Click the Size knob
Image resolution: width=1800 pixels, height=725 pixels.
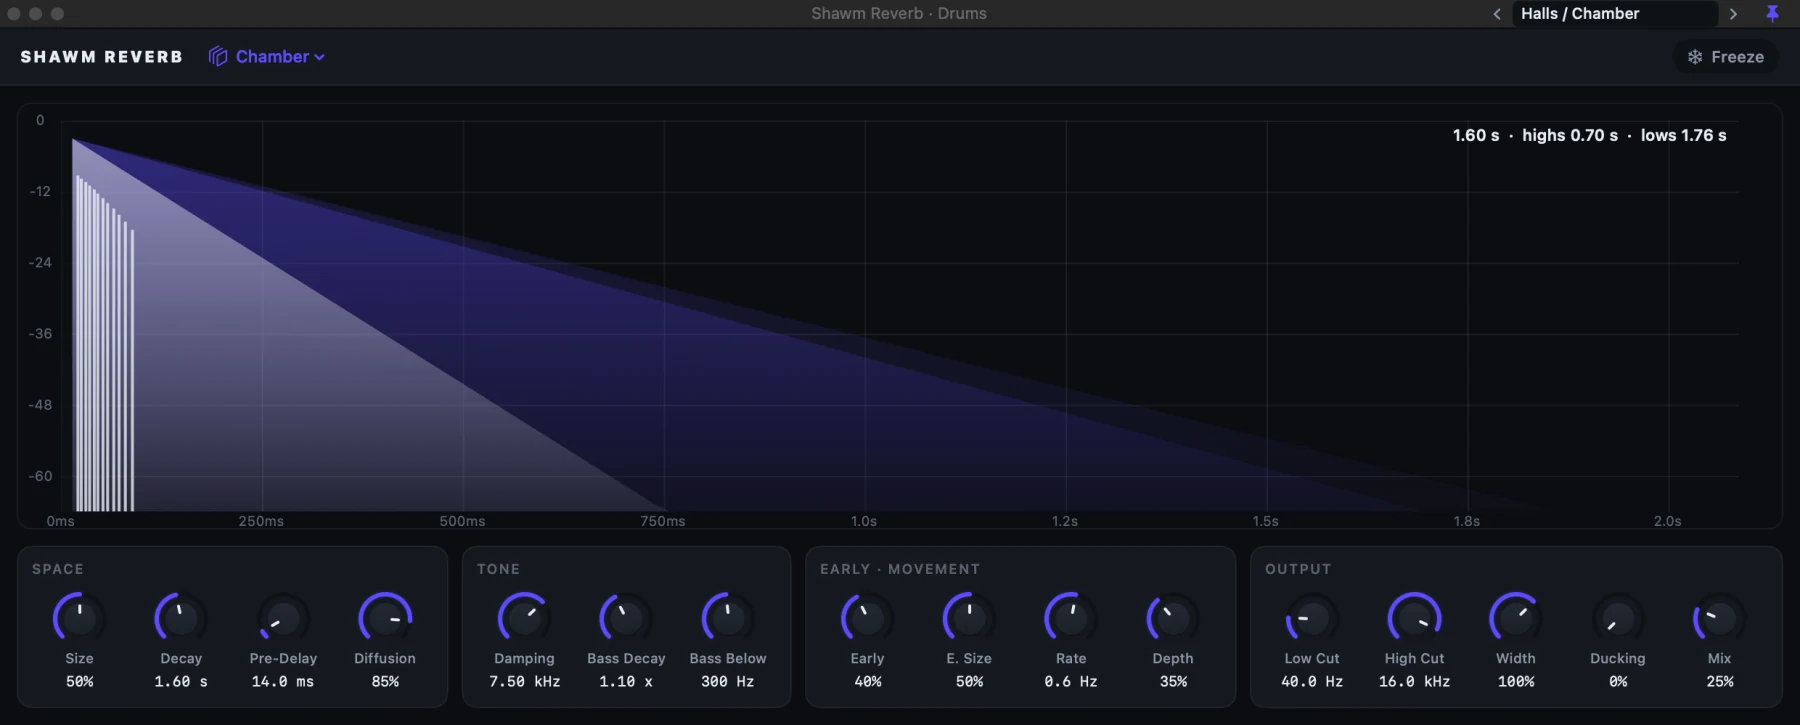tap(79, 618)
